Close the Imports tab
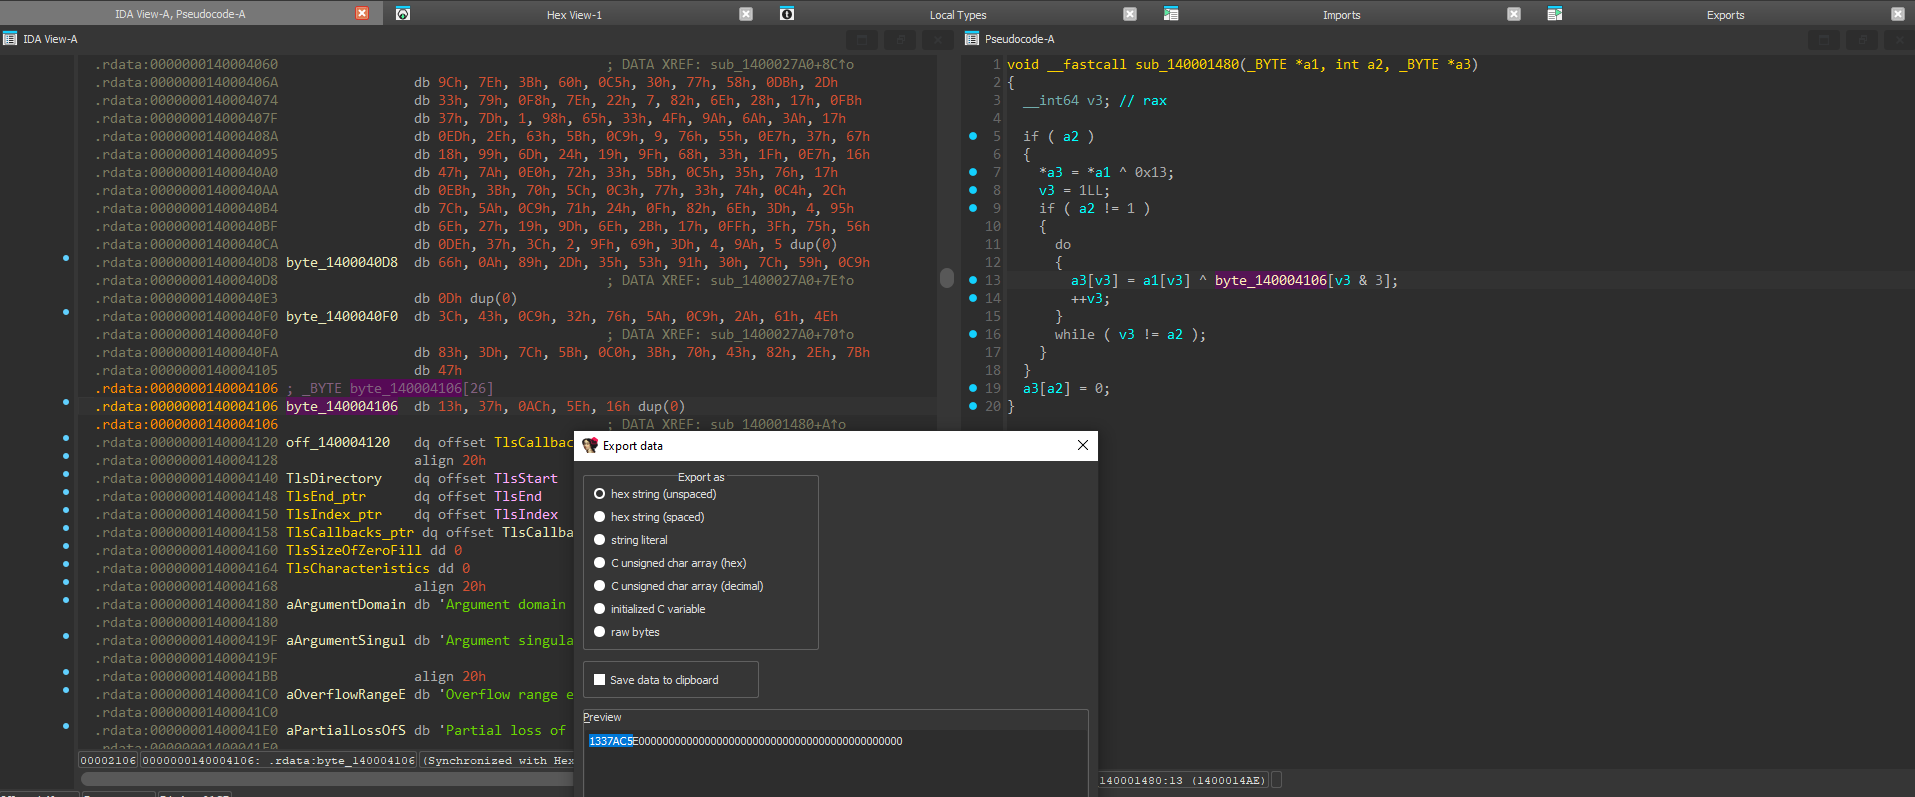This screenshot has width=1915, height=797. [x=1514, y=14]
